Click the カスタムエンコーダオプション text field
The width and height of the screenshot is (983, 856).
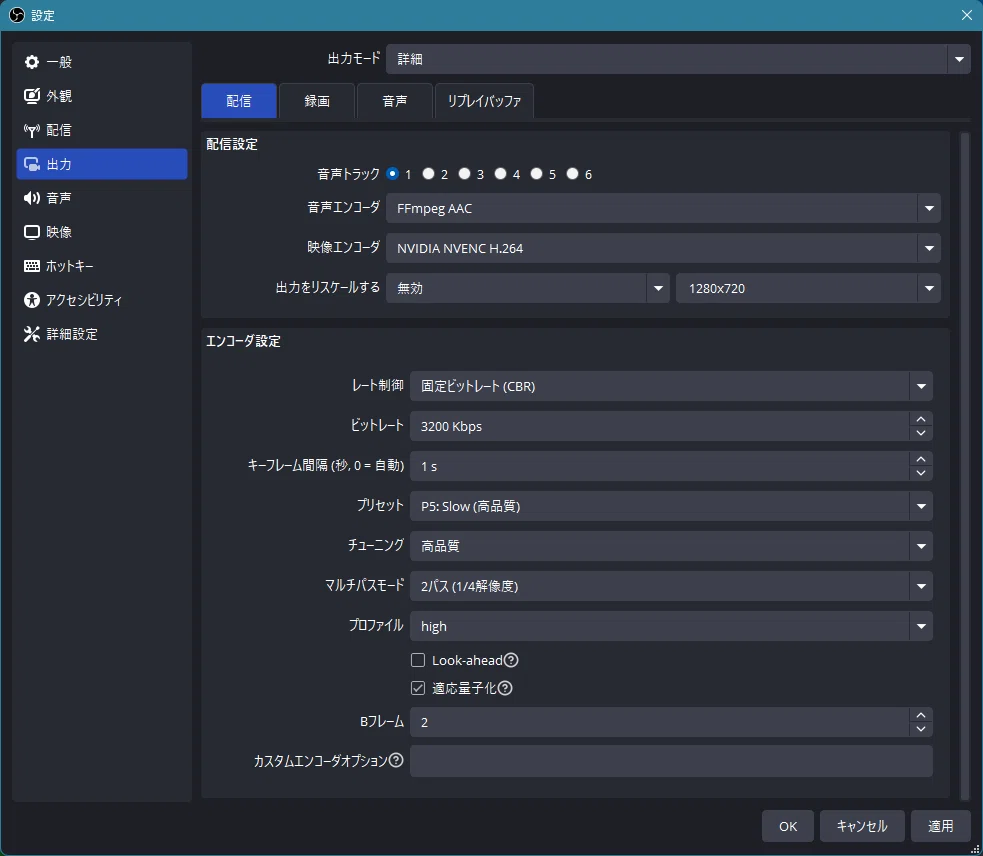(671, 761)
